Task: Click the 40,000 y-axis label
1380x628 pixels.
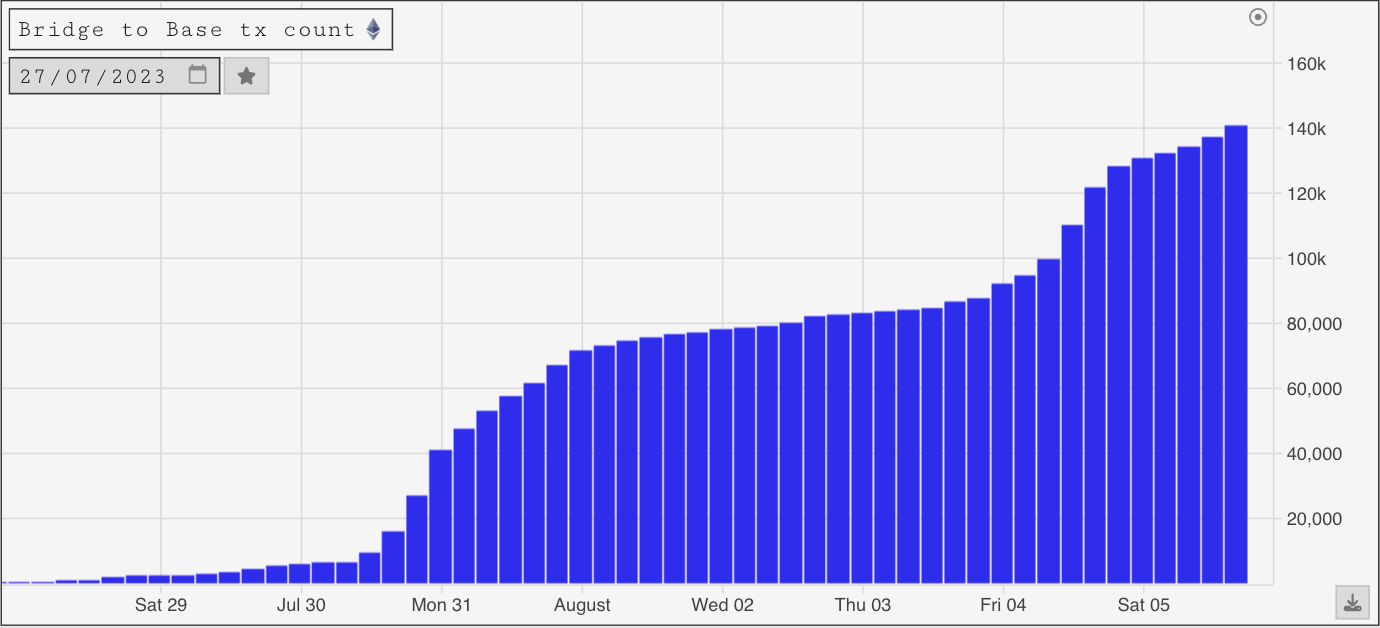Action: click(x=1313, y=454)
